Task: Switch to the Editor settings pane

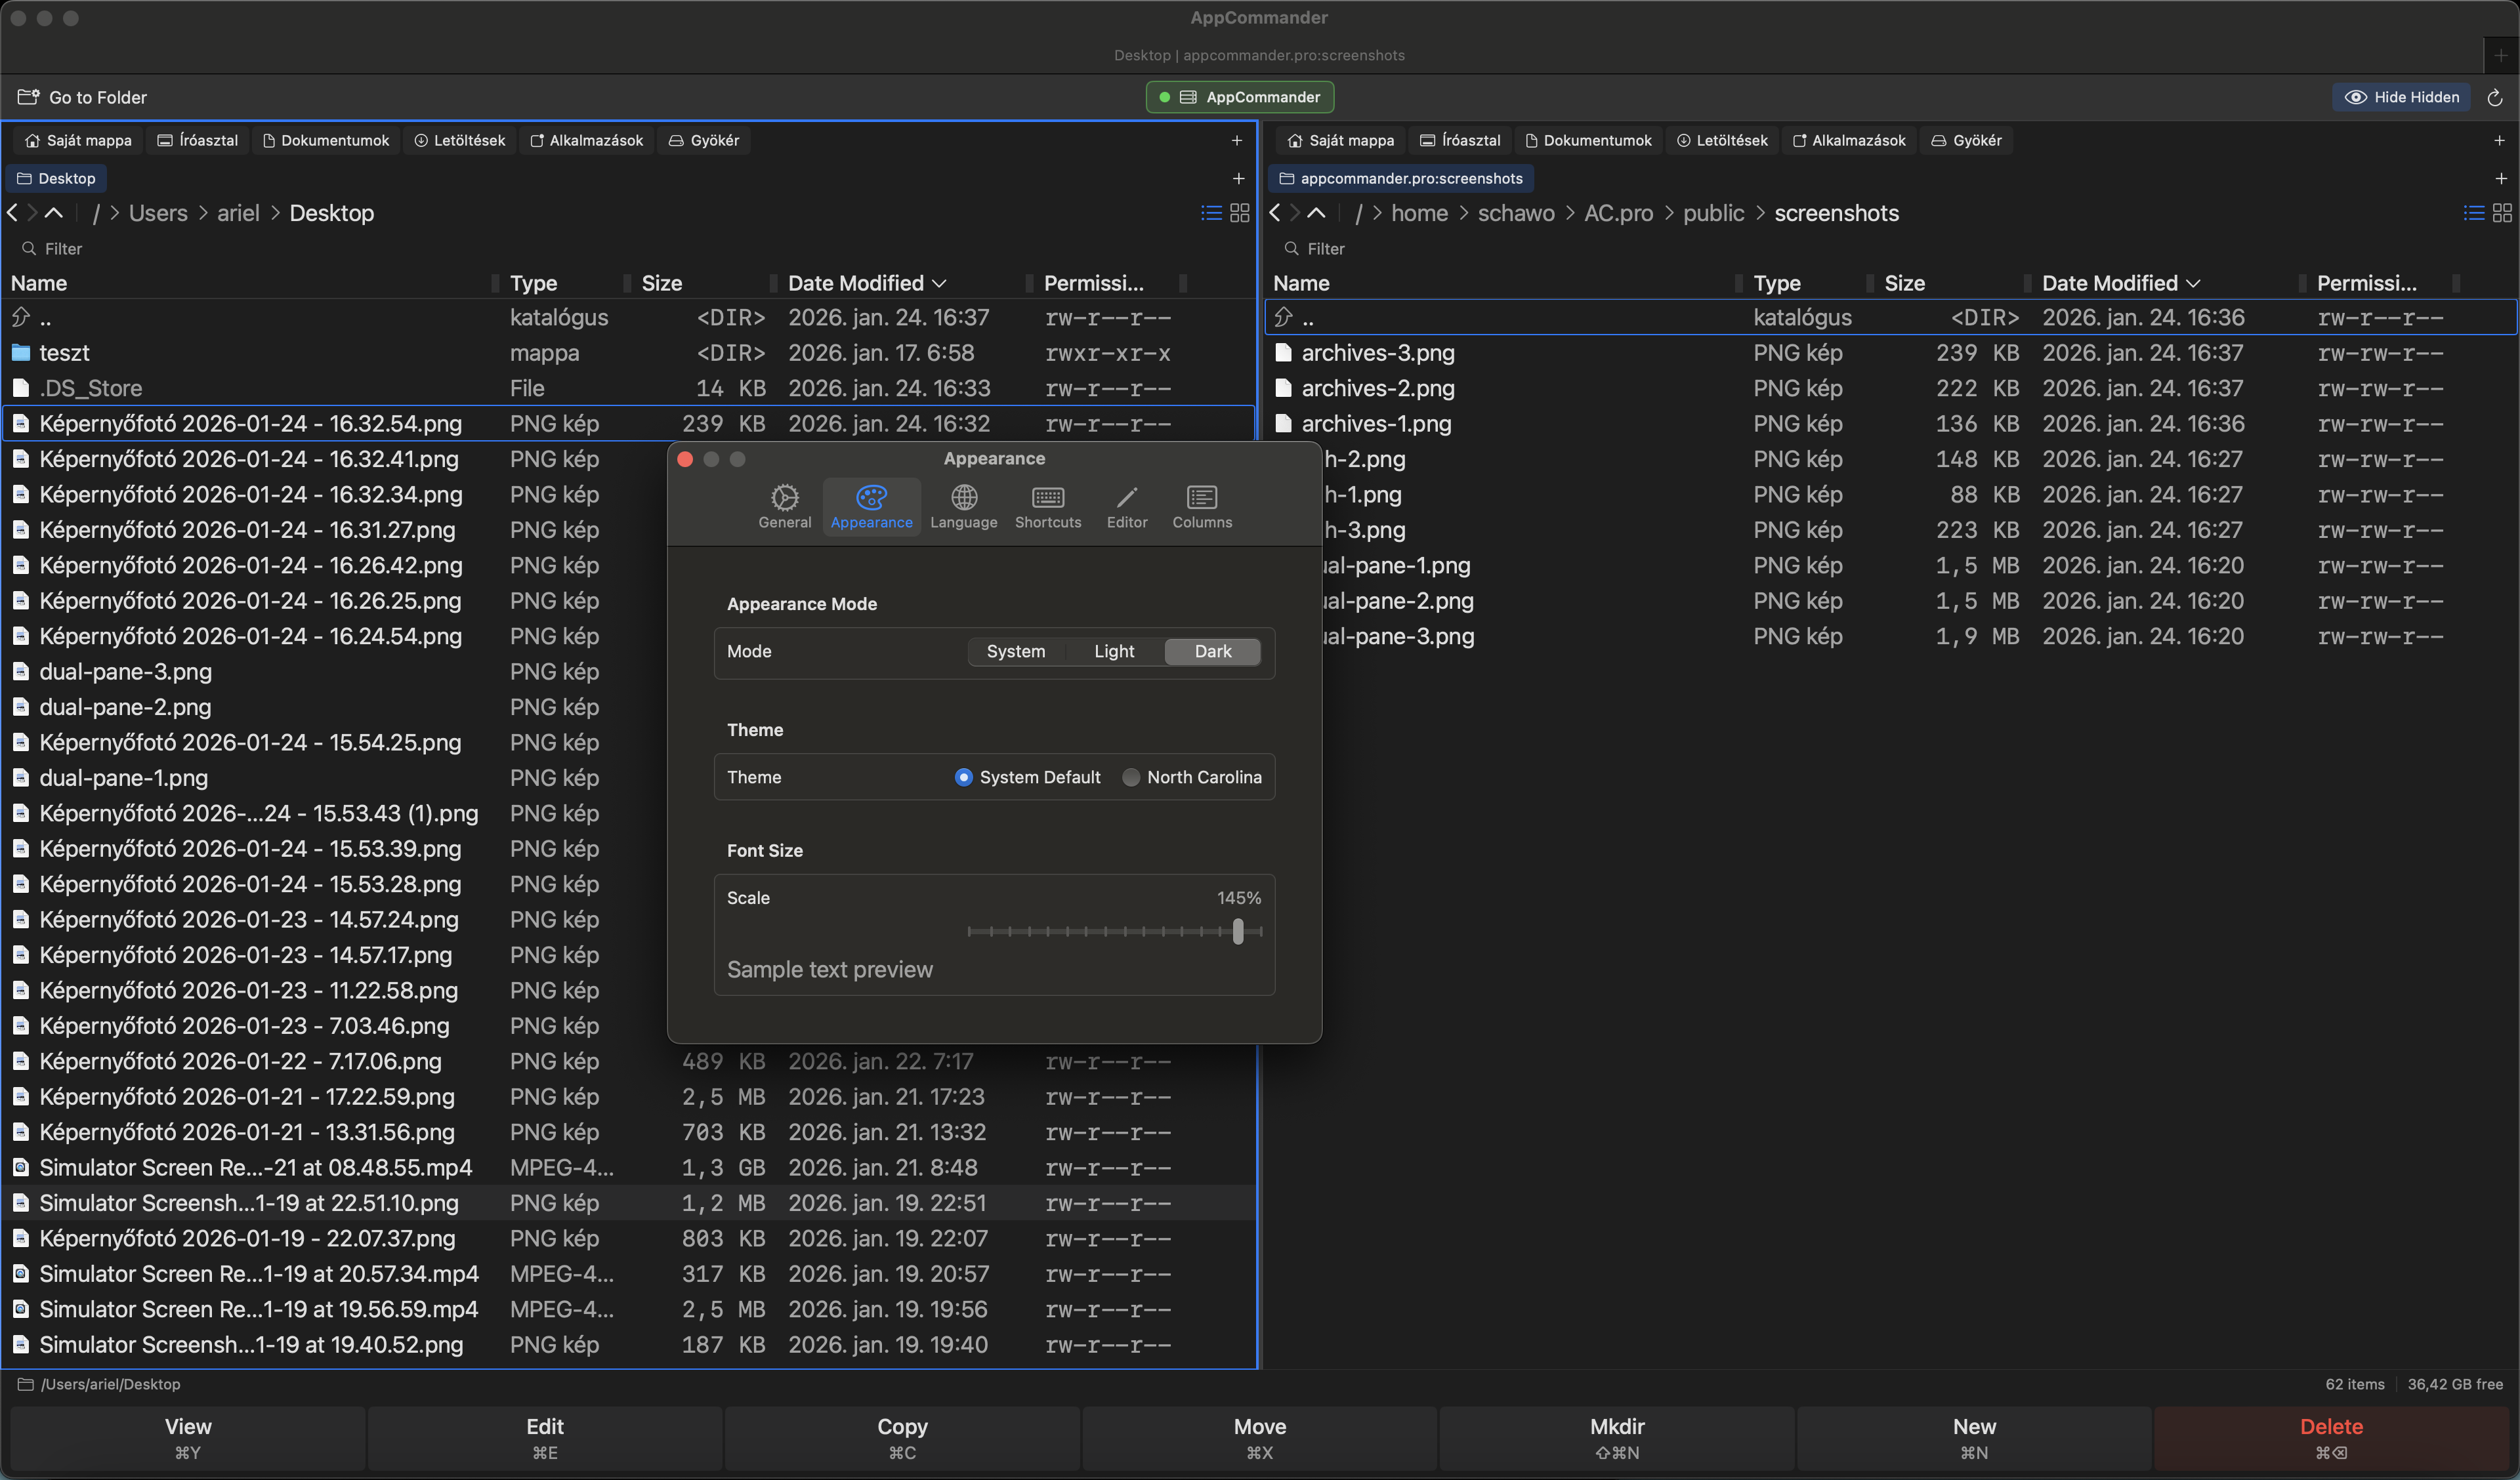Action: pyautogui.click(x=1126, y=505)
